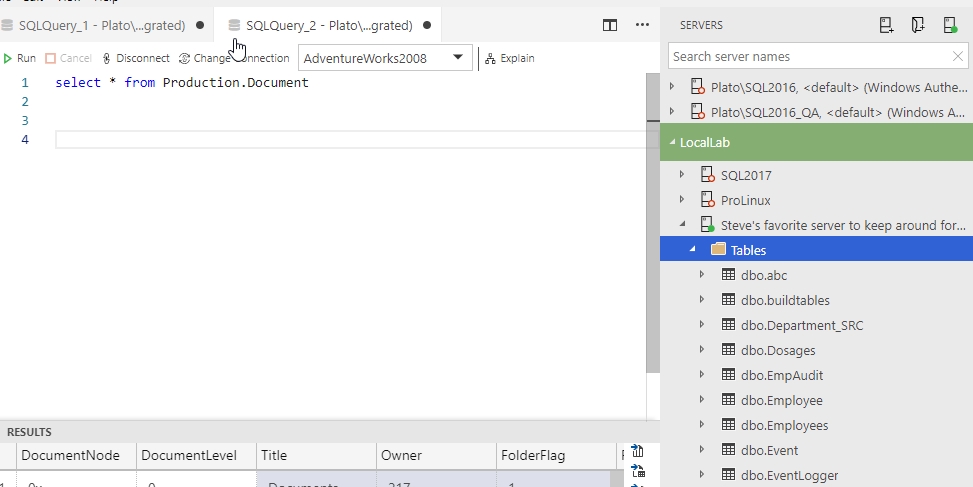Click the dbo.Department_SRC table icon
The height and width of the screenshot is (487, 973).
729,324
